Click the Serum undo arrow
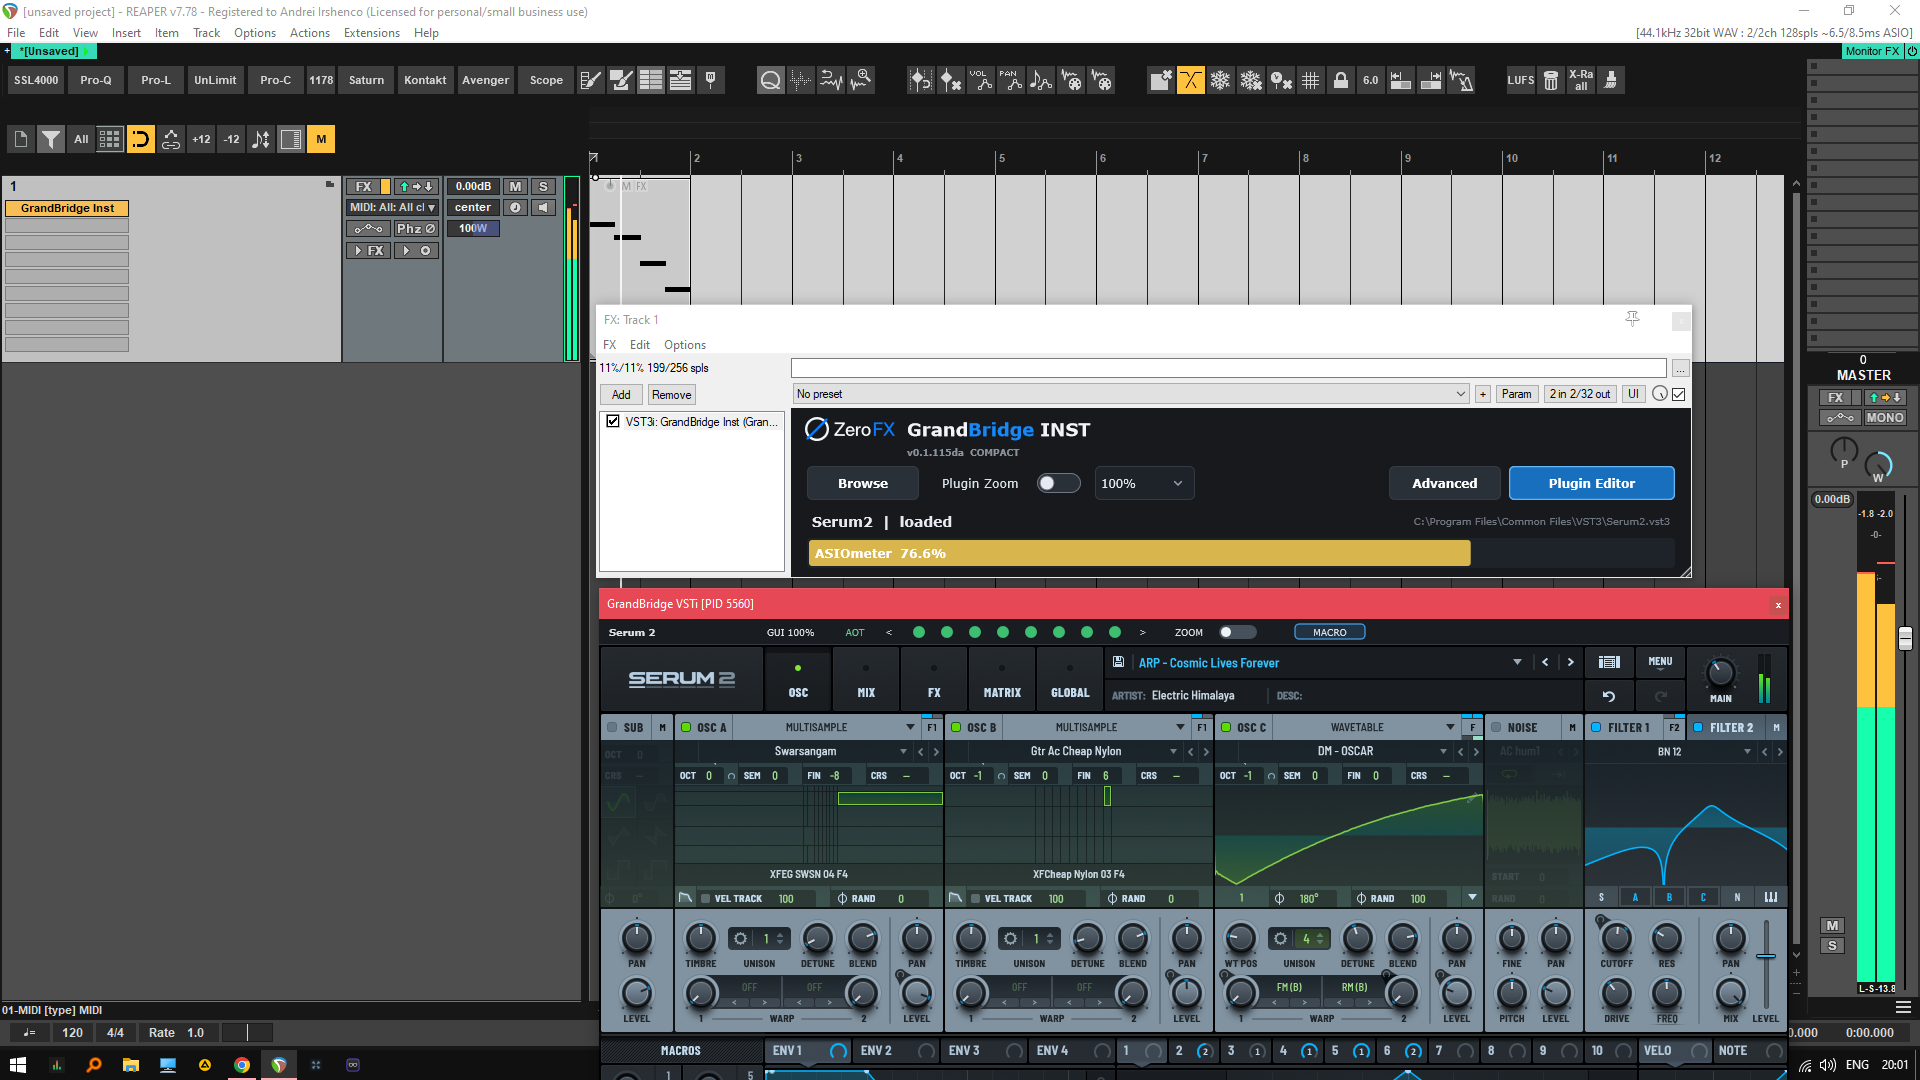Viewport: 1920px width, 1080px height. click(1609, 696)
